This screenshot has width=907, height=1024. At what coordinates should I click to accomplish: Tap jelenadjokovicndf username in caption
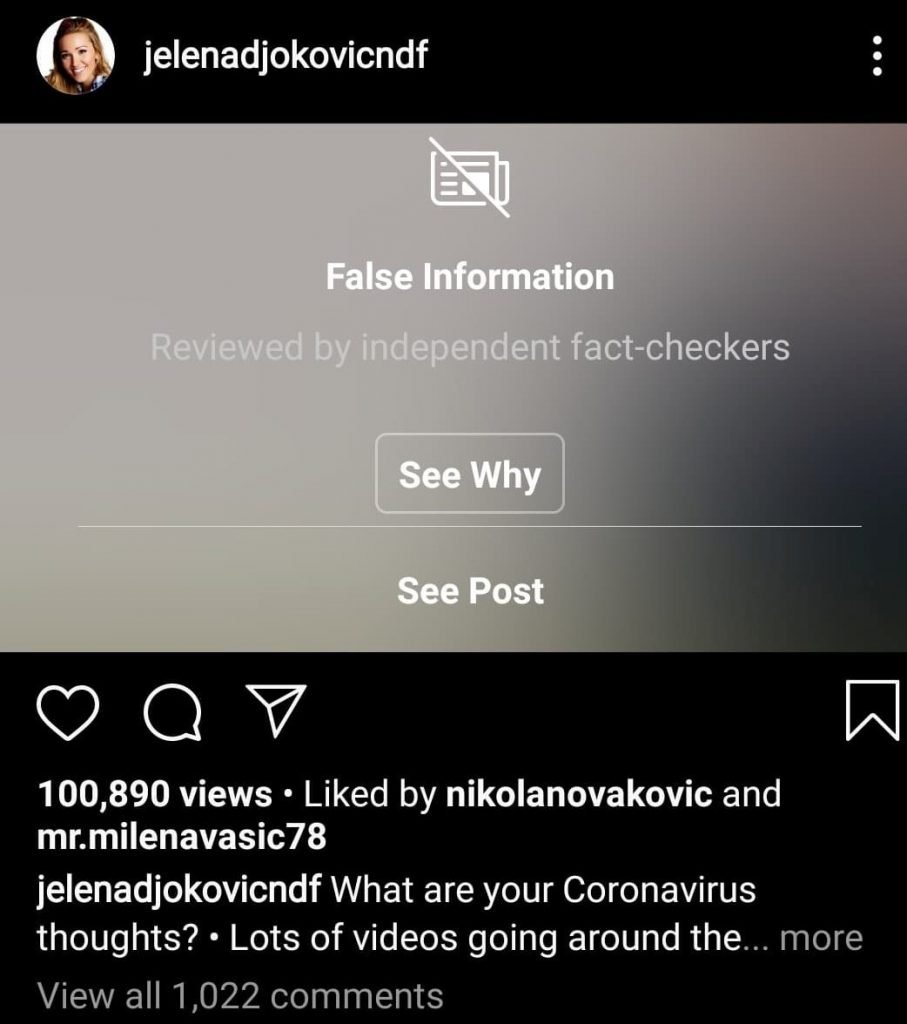179,891
